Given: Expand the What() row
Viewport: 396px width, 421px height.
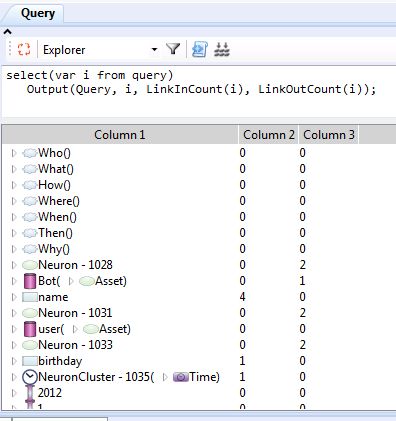Looking at the screenshot, I should (x=14, y=169).
